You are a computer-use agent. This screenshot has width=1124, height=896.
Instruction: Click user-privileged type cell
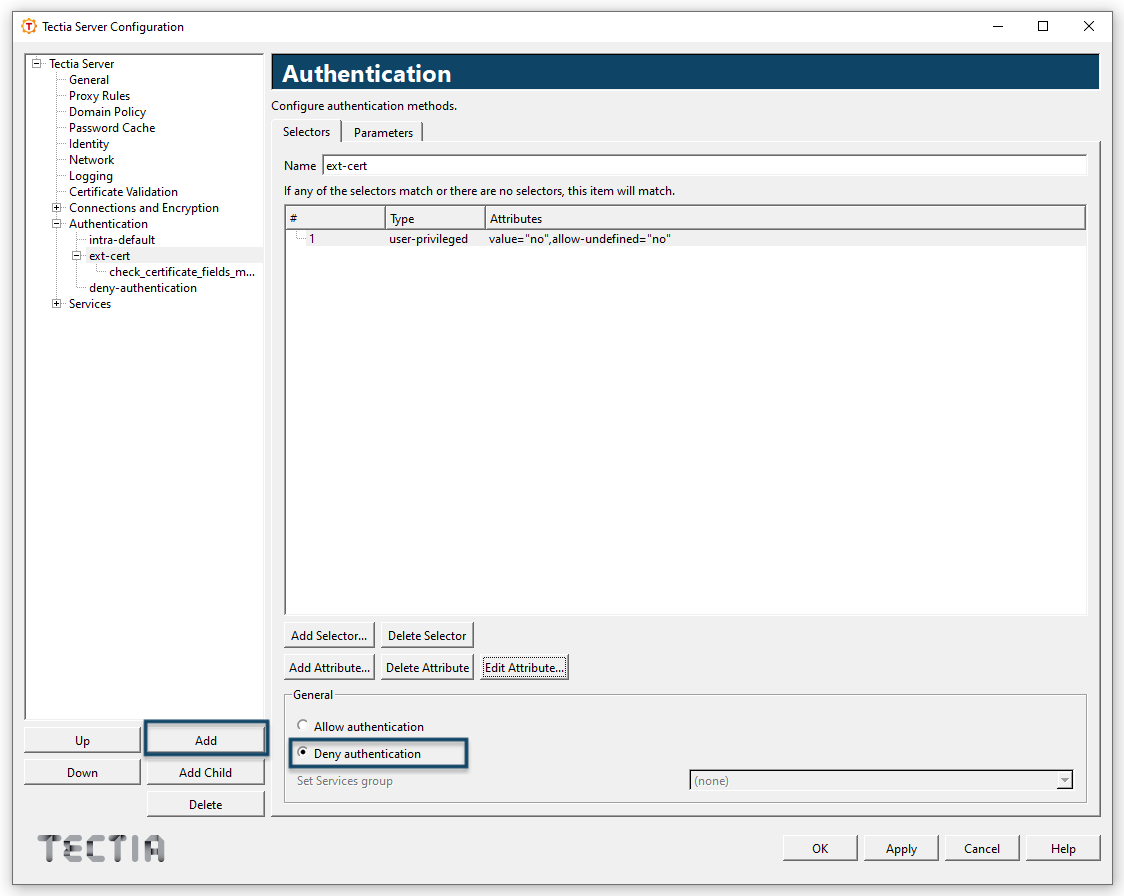point(429,239)
